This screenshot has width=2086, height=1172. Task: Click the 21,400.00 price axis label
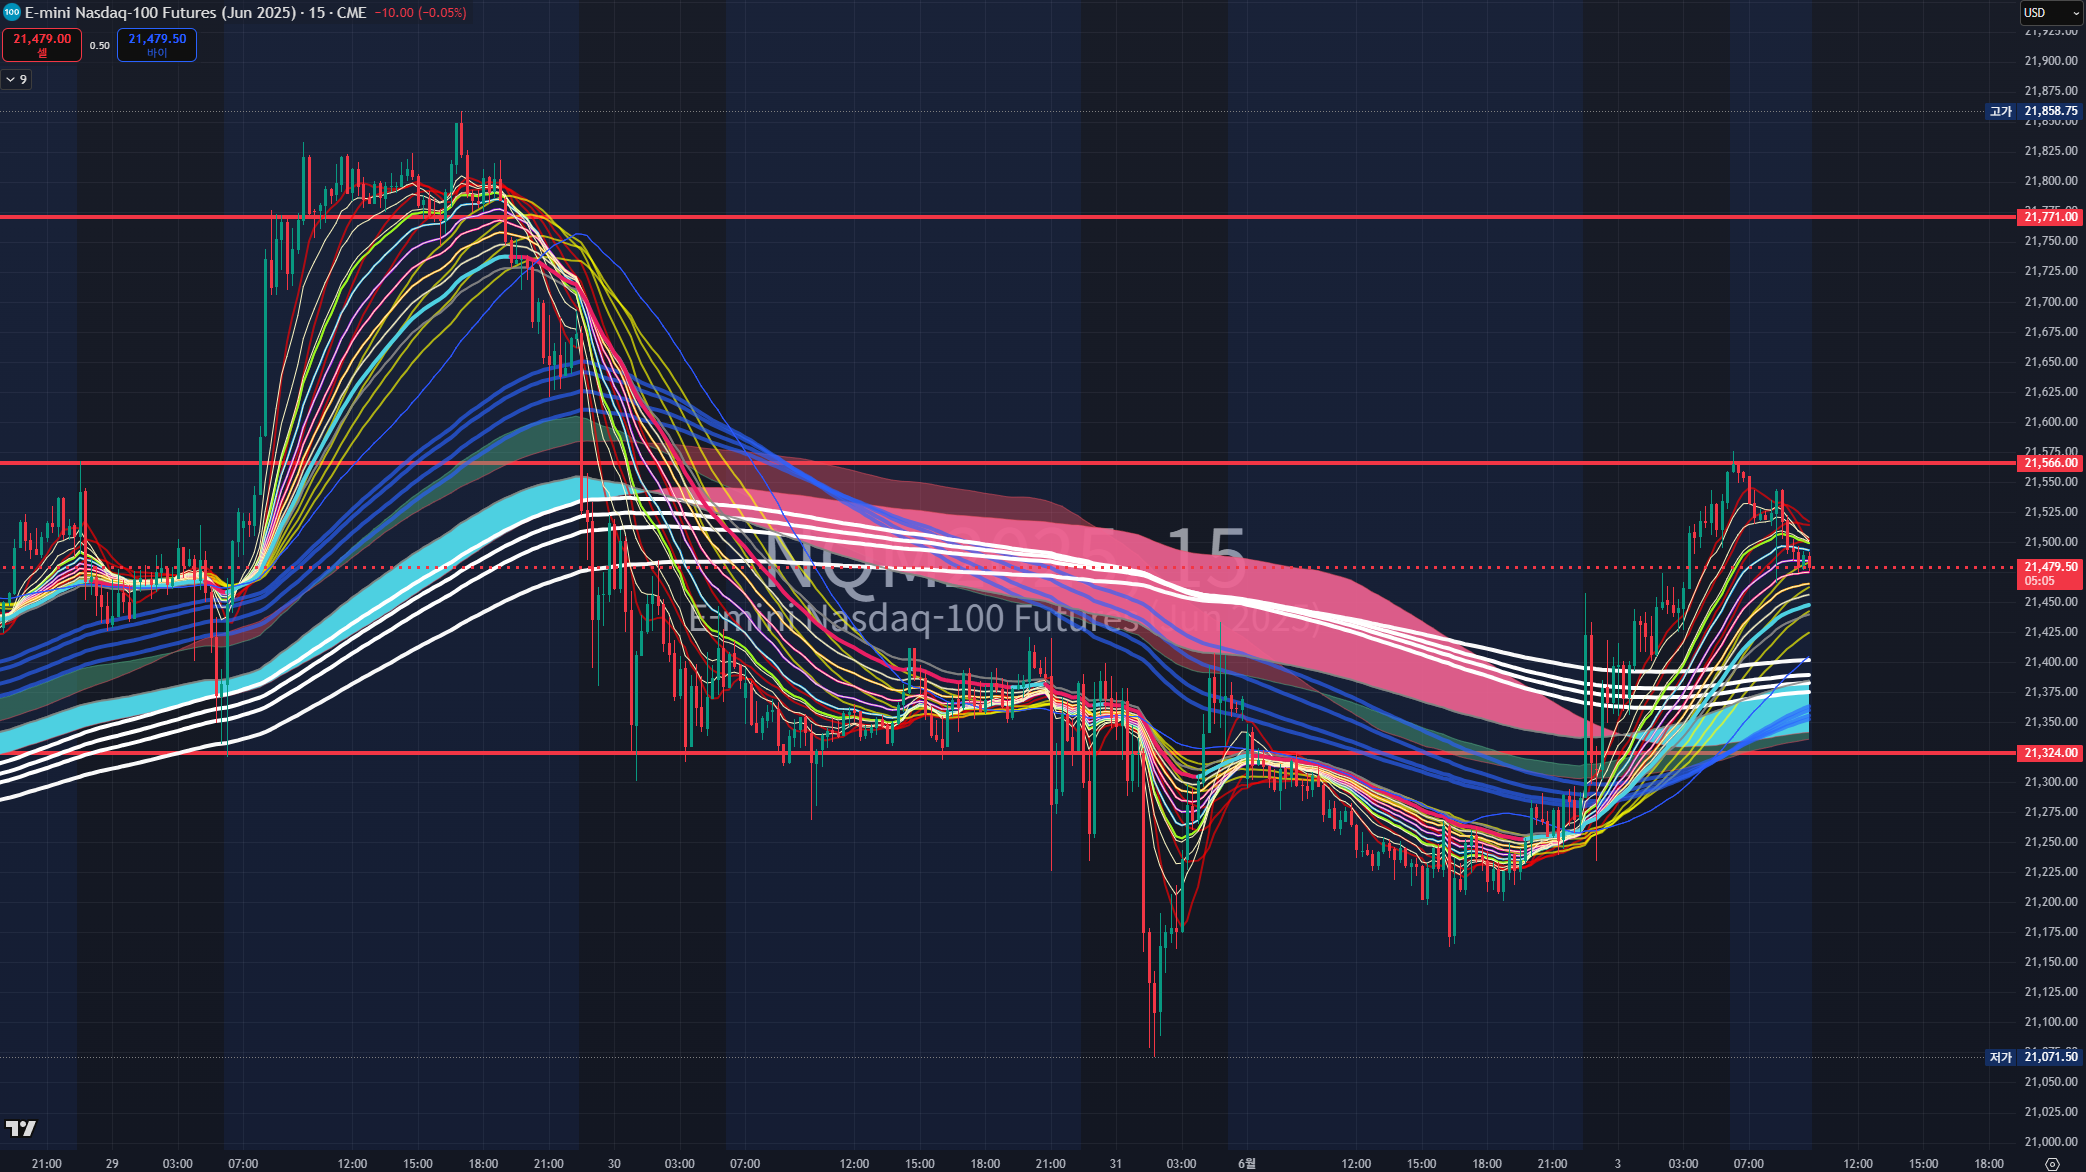[2051, 661]
